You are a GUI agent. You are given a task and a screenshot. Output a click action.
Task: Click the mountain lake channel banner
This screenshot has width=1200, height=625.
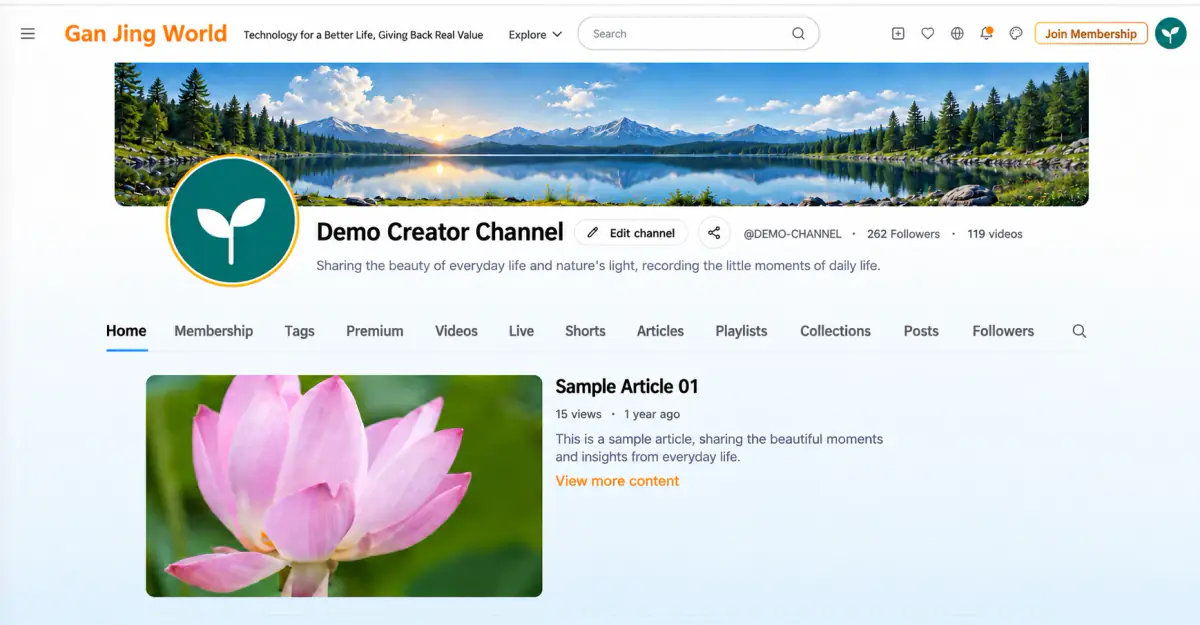(x=601, y=134)
